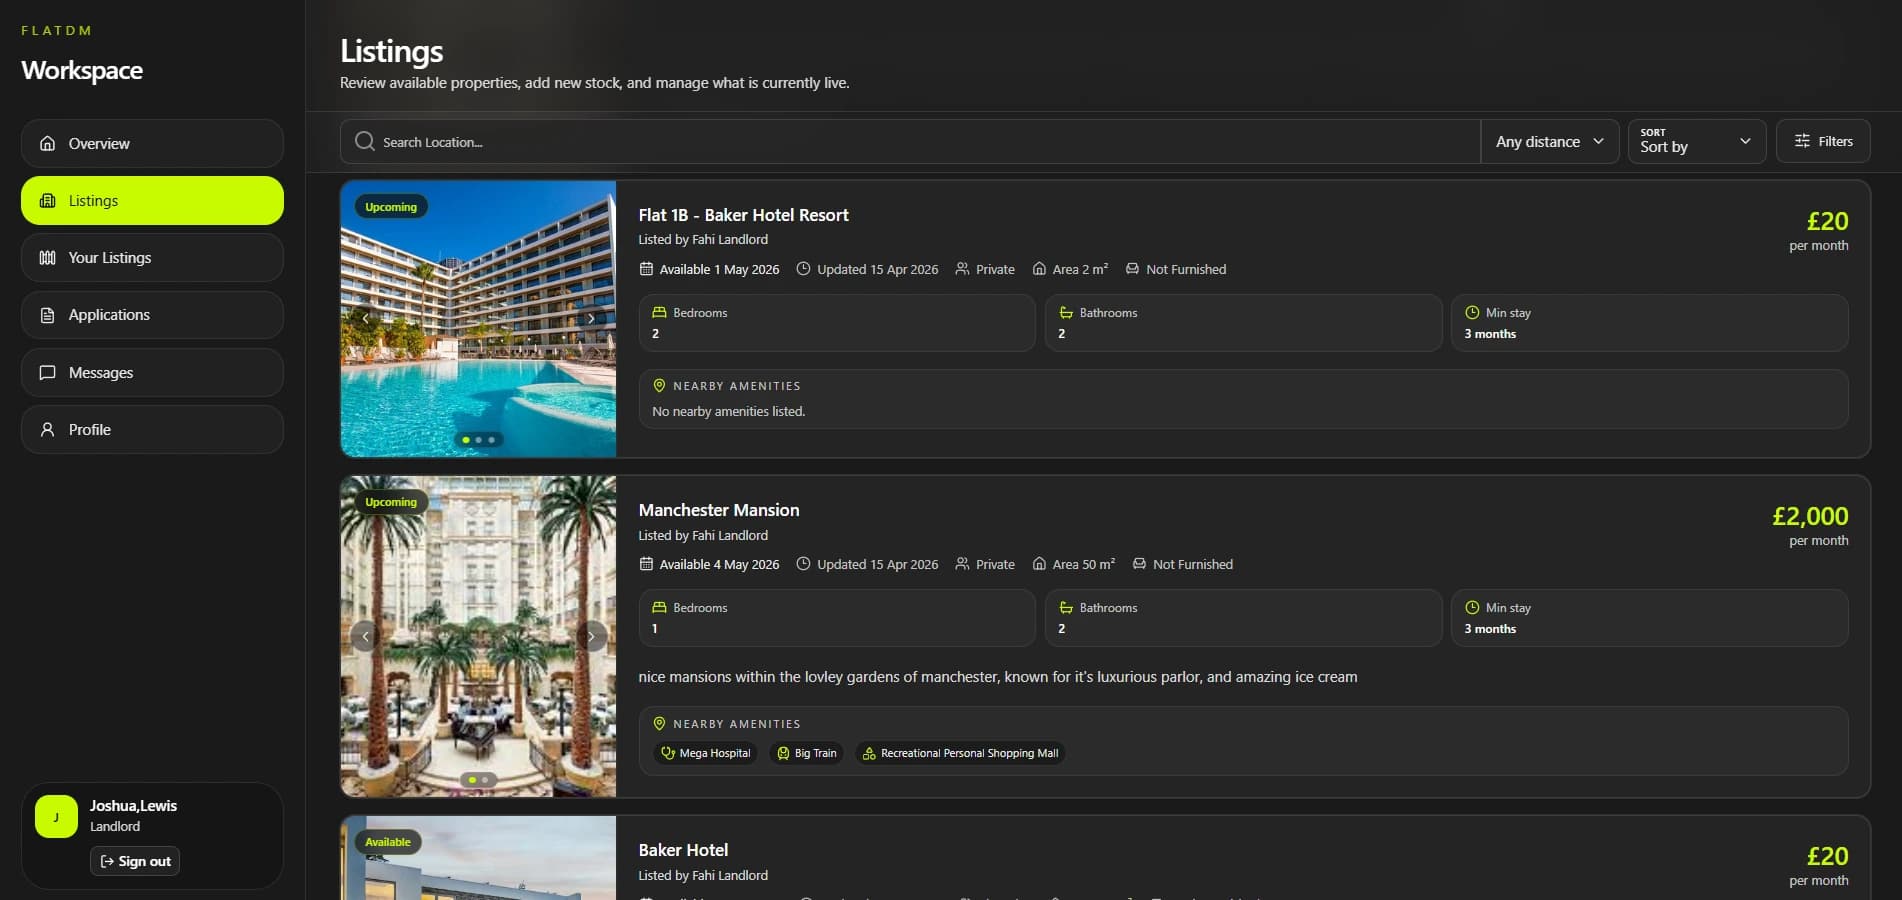Click the Sign out button

[x=135, y=861]
